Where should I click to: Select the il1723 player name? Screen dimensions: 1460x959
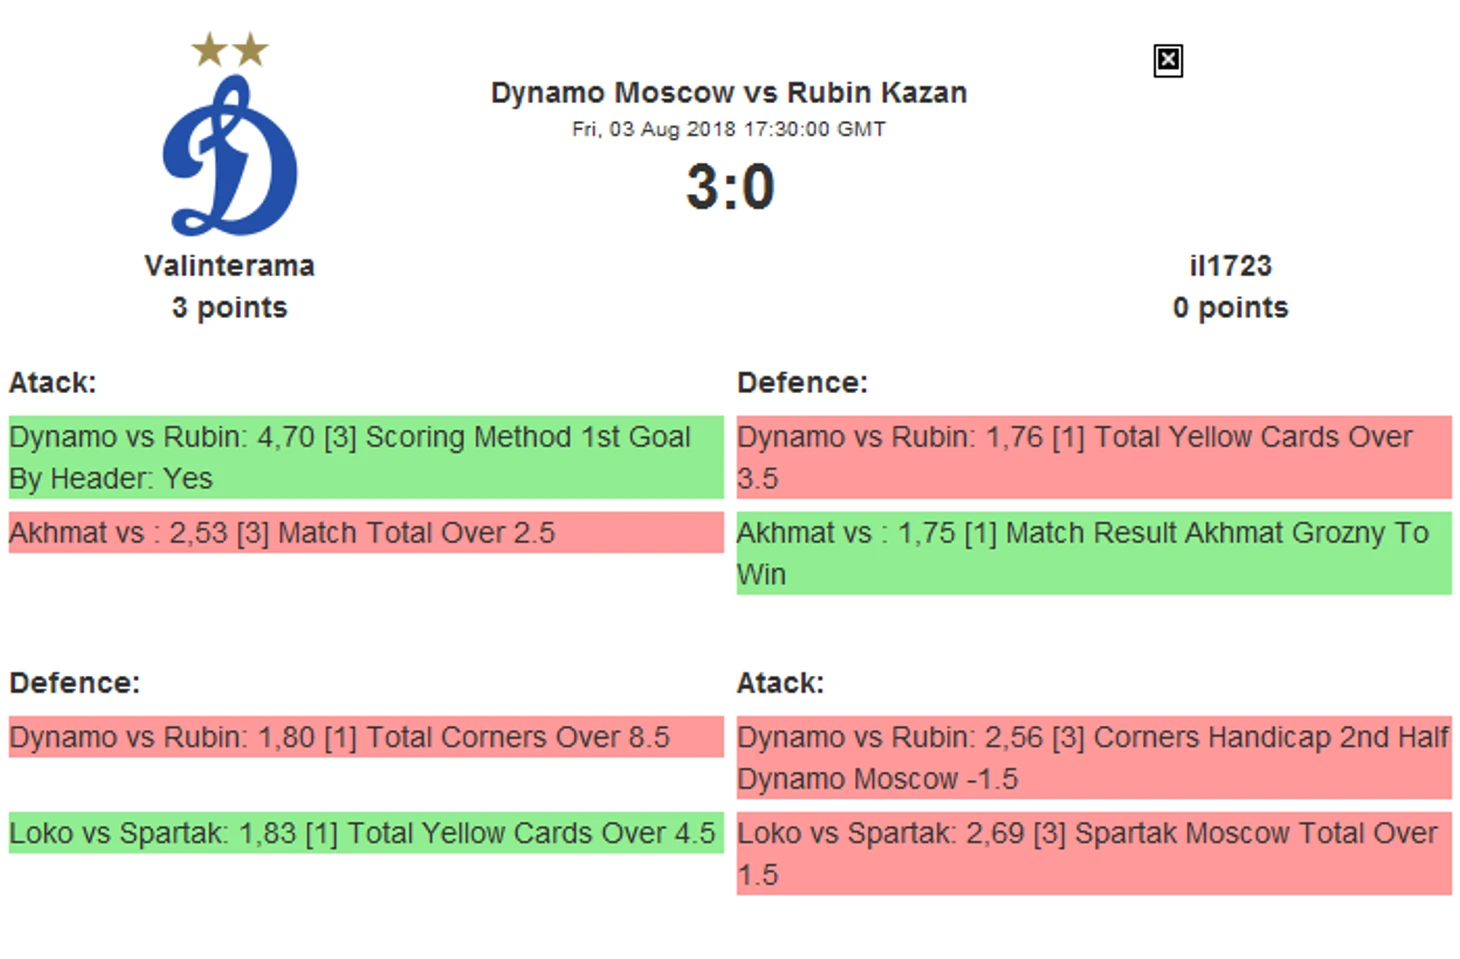(x=1230, y=266)
